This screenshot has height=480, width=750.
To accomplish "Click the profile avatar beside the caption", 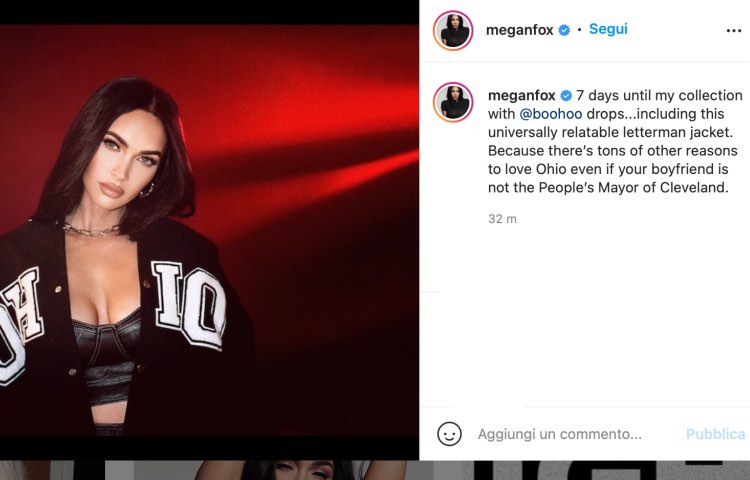I will (x=452, y=101).
